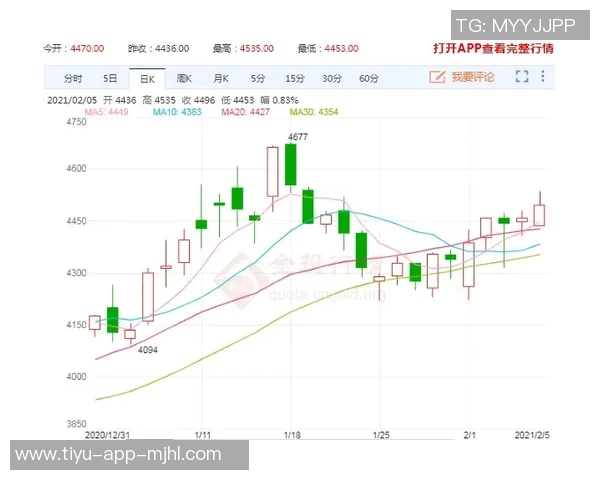Image resolution: width=600 pixels, height=480 pixels.
Task: Click the 低 4453 low value in data row
Action: 238,100
